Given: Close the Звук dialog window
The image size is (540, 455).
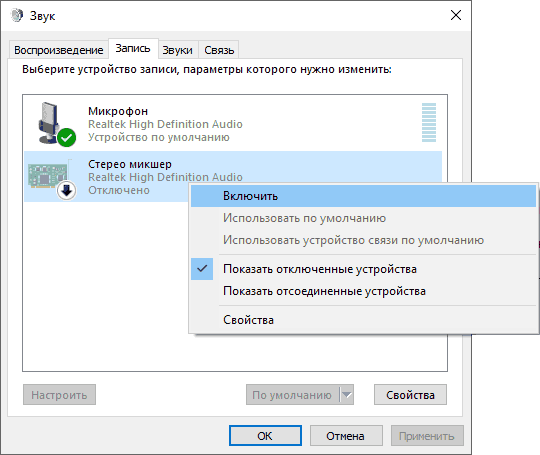Looking at the screenshot, I should point(456,15).
